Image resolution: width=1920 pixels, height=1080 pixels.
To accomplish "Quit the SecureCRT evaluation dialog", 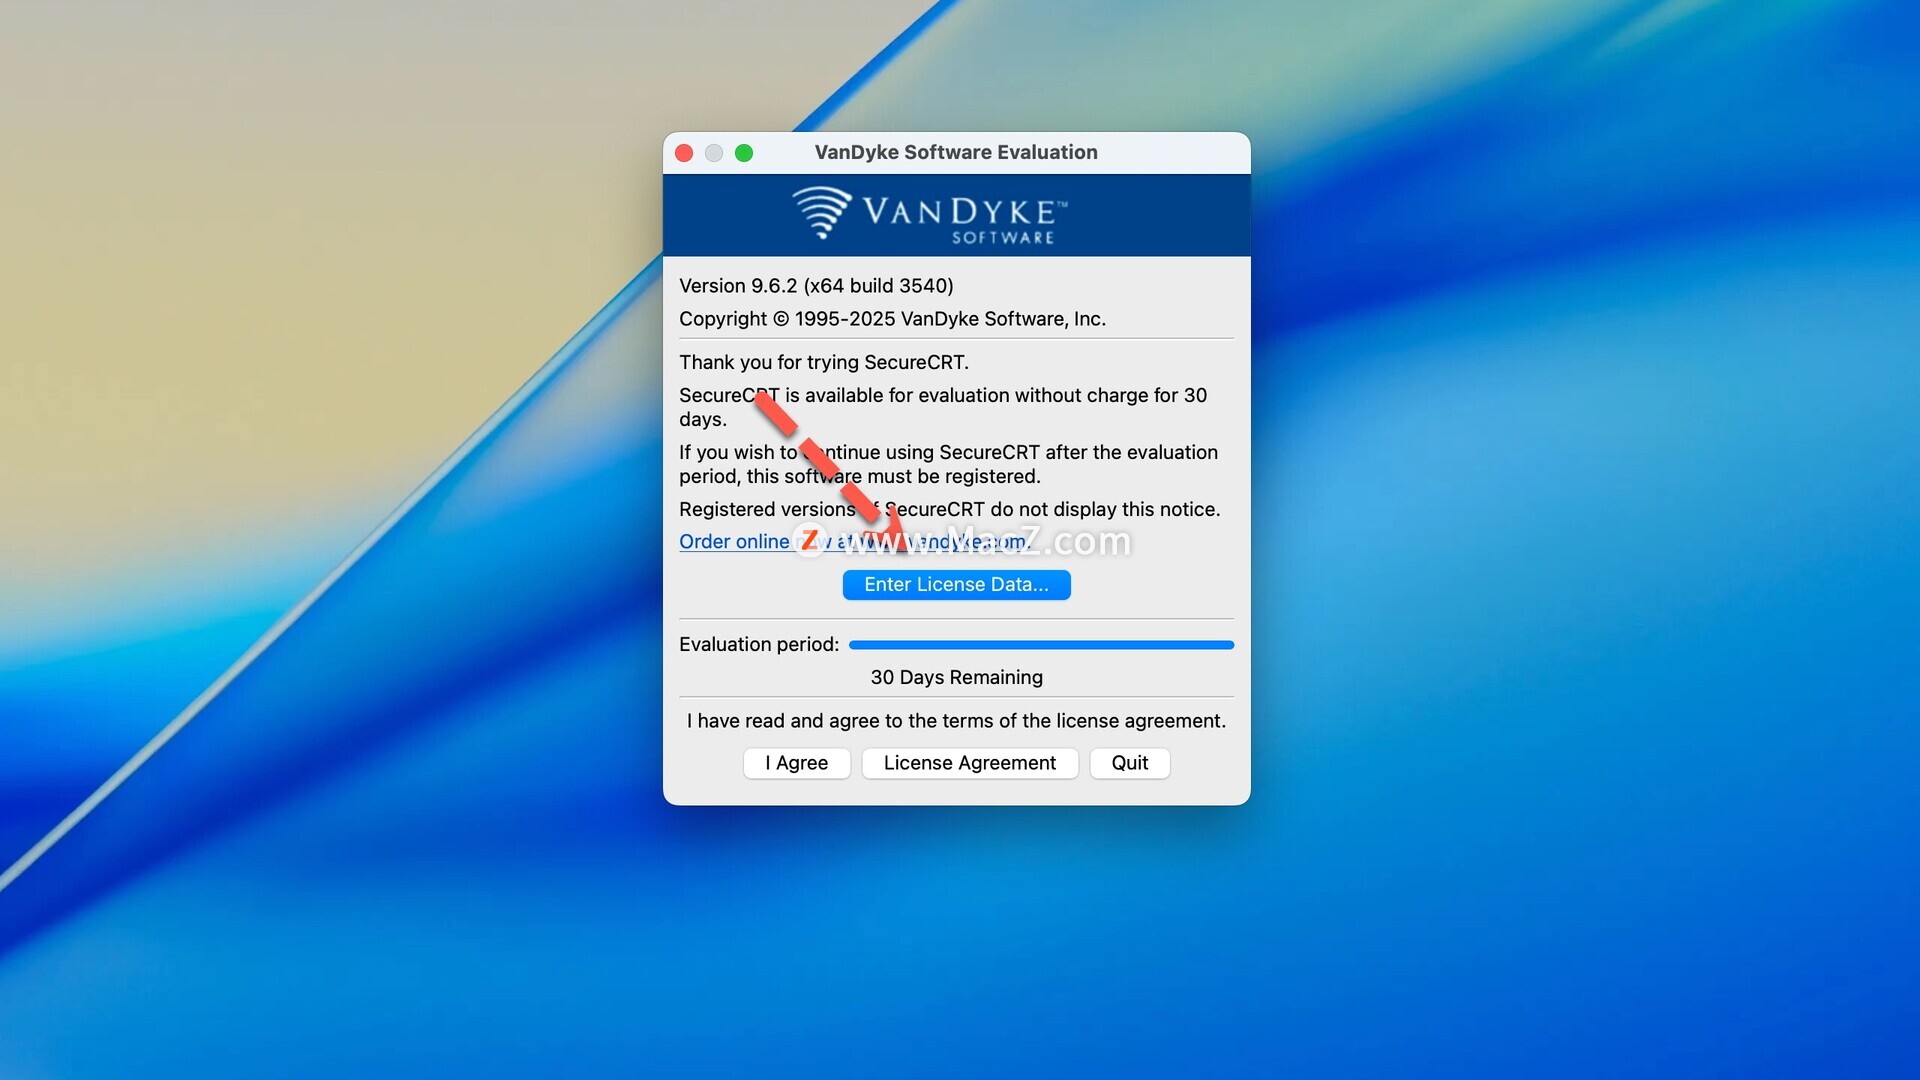I will [1130, 763].
